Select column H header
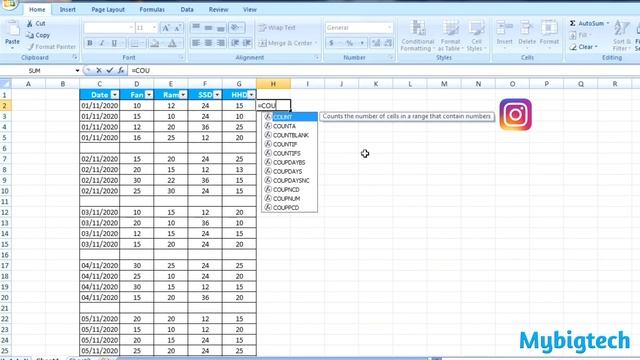The image size is (640, 360). click(273, 84)
